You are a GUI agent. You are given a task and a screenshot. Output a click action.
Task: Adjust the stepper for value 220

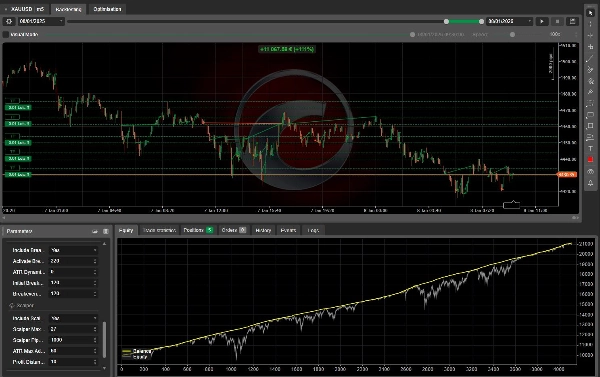point(95,261)
